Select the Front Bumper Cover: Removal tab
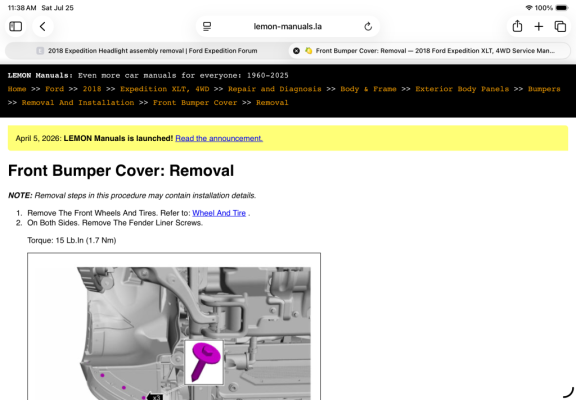The height and width of the screenshot is (400, 576). [x=429, y=51]
